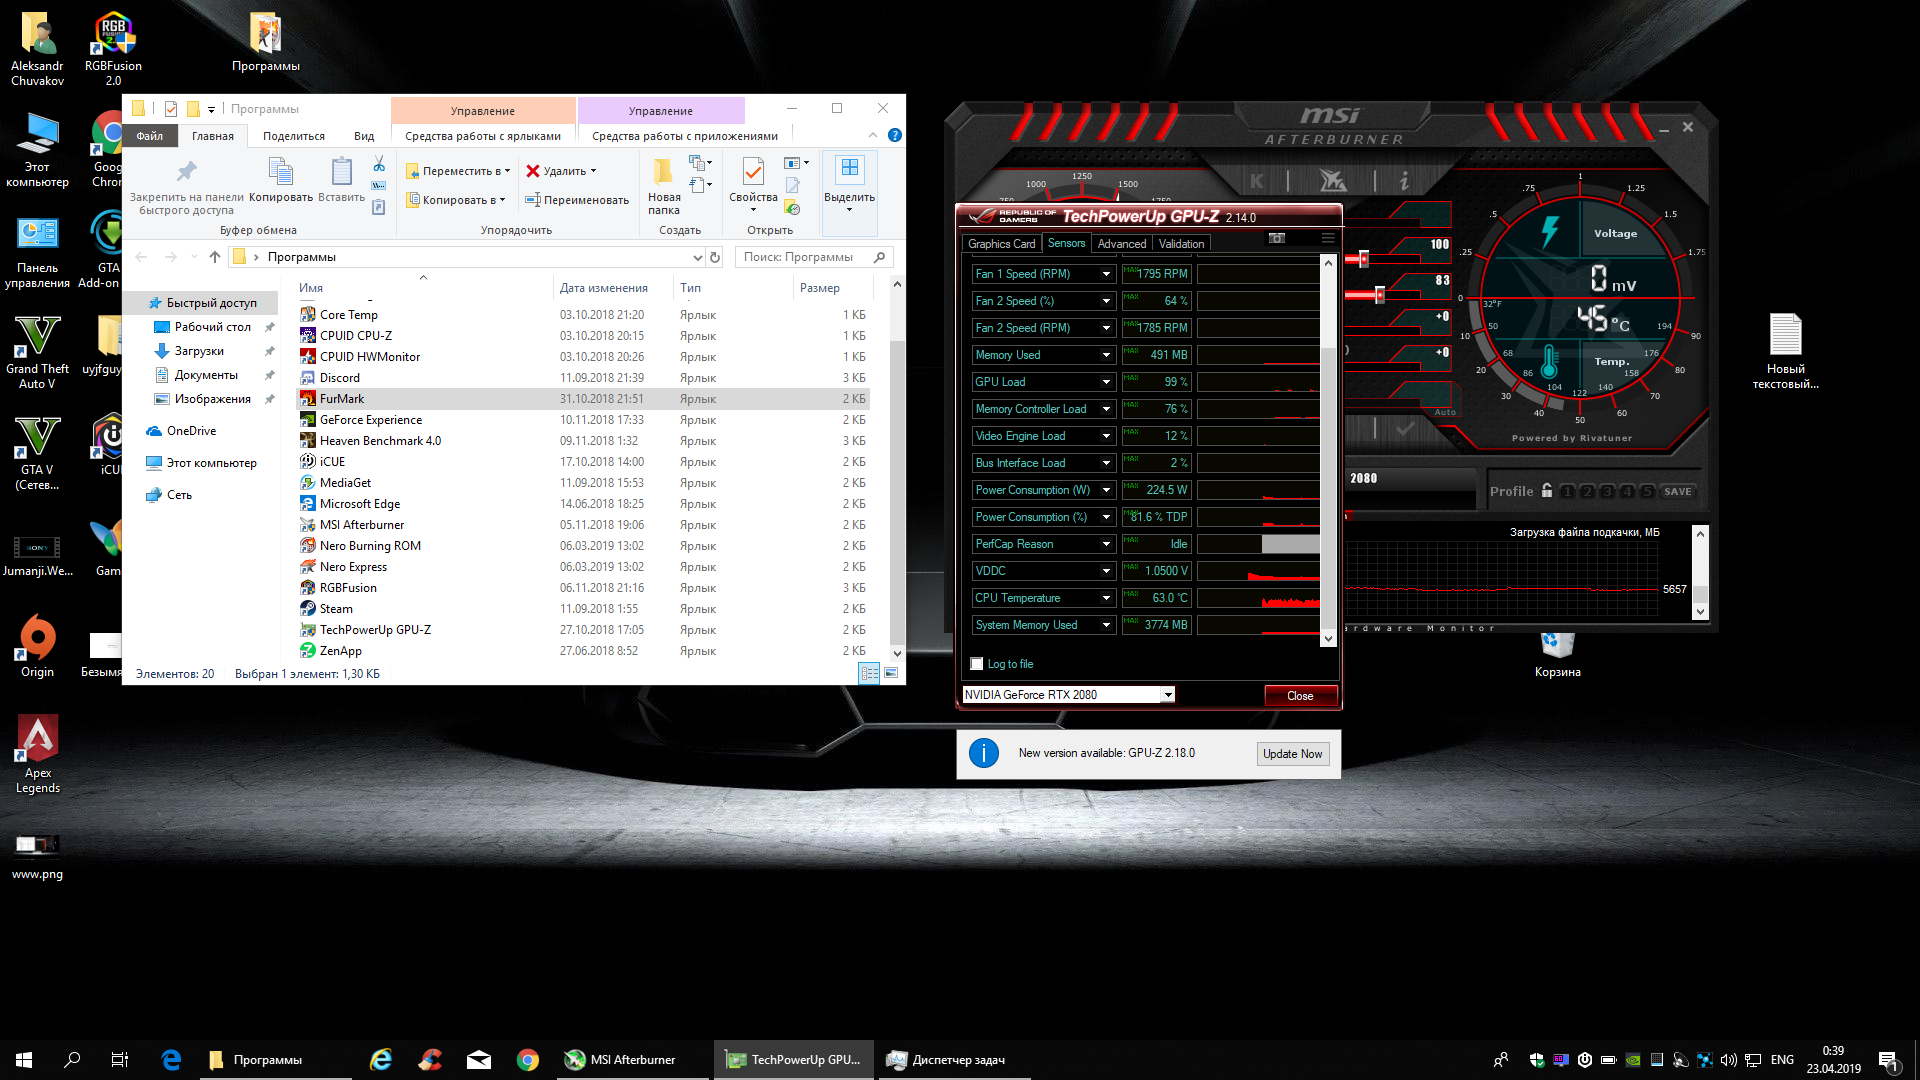
Task: Click the Afterburner profile SAVE button
Action: click(x=1677, y=492)
